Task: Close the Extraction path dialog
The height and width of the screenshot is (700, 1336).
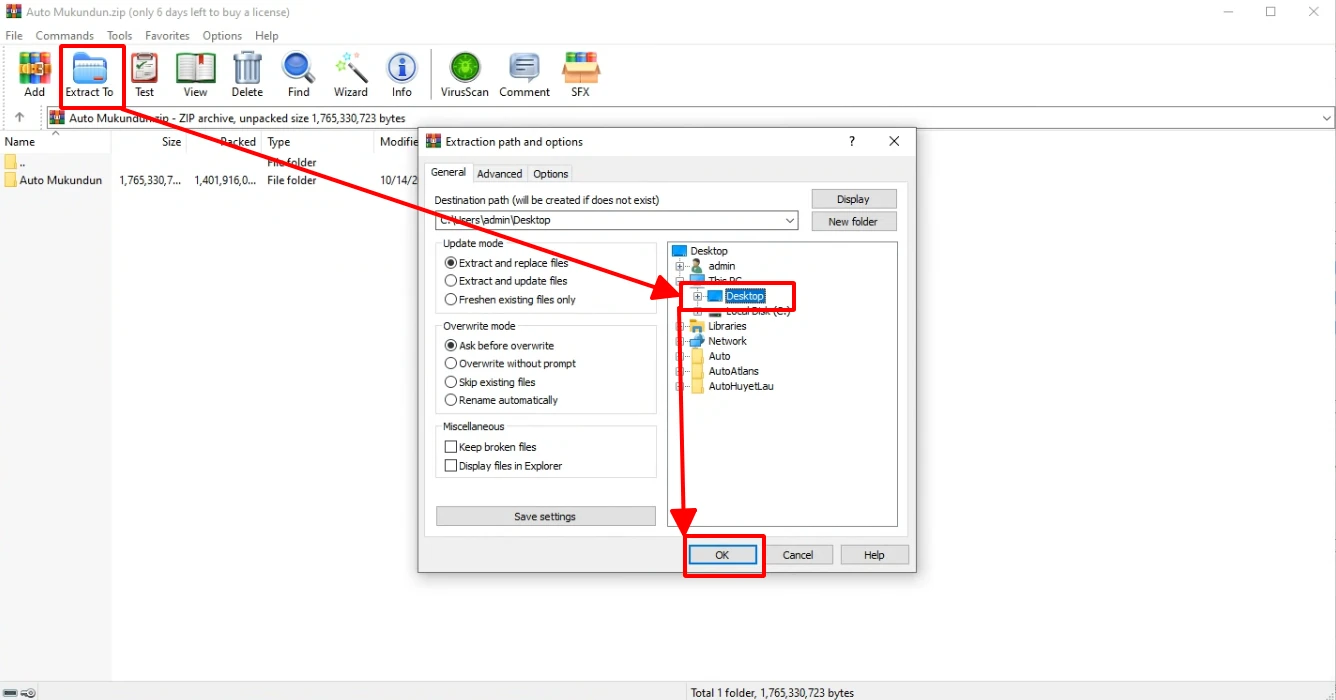Action: coord(894,141)
